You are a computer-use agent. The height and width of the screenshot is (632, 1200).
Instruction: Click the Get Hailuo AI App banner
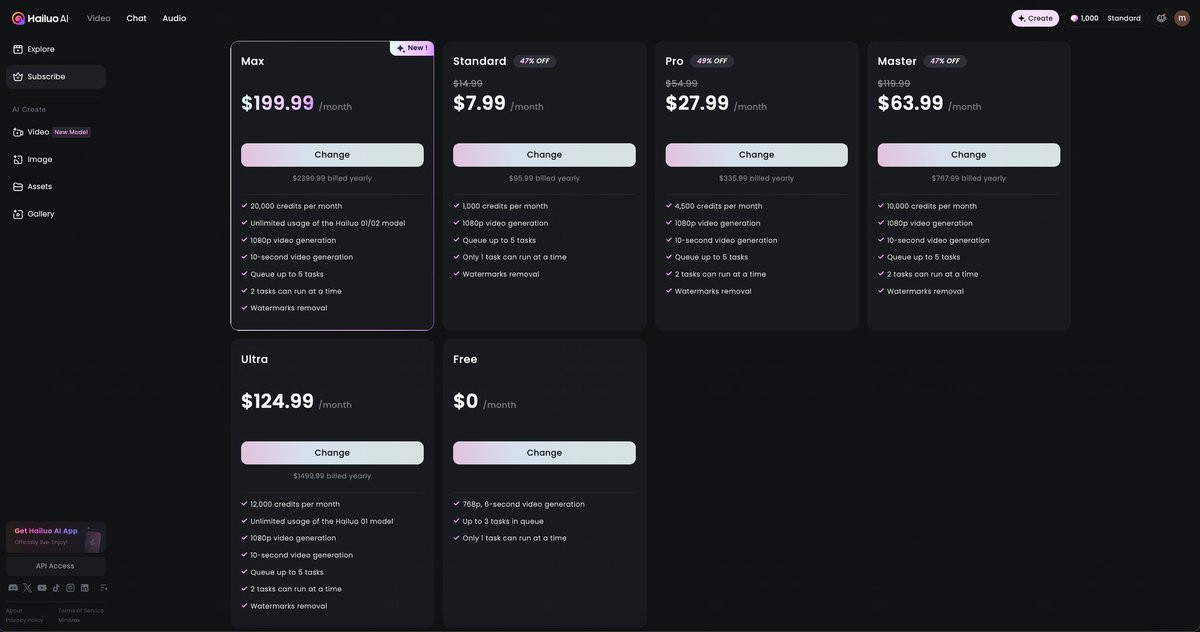(x=56, y=537)
